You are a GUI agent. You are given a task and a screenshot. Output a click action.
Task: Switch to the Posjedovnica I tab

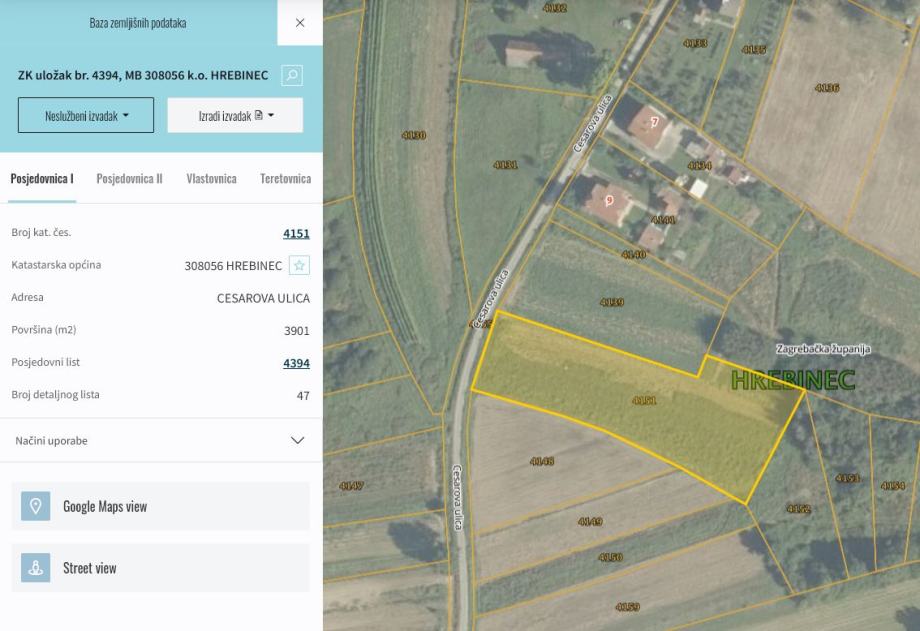pos(42,178)
